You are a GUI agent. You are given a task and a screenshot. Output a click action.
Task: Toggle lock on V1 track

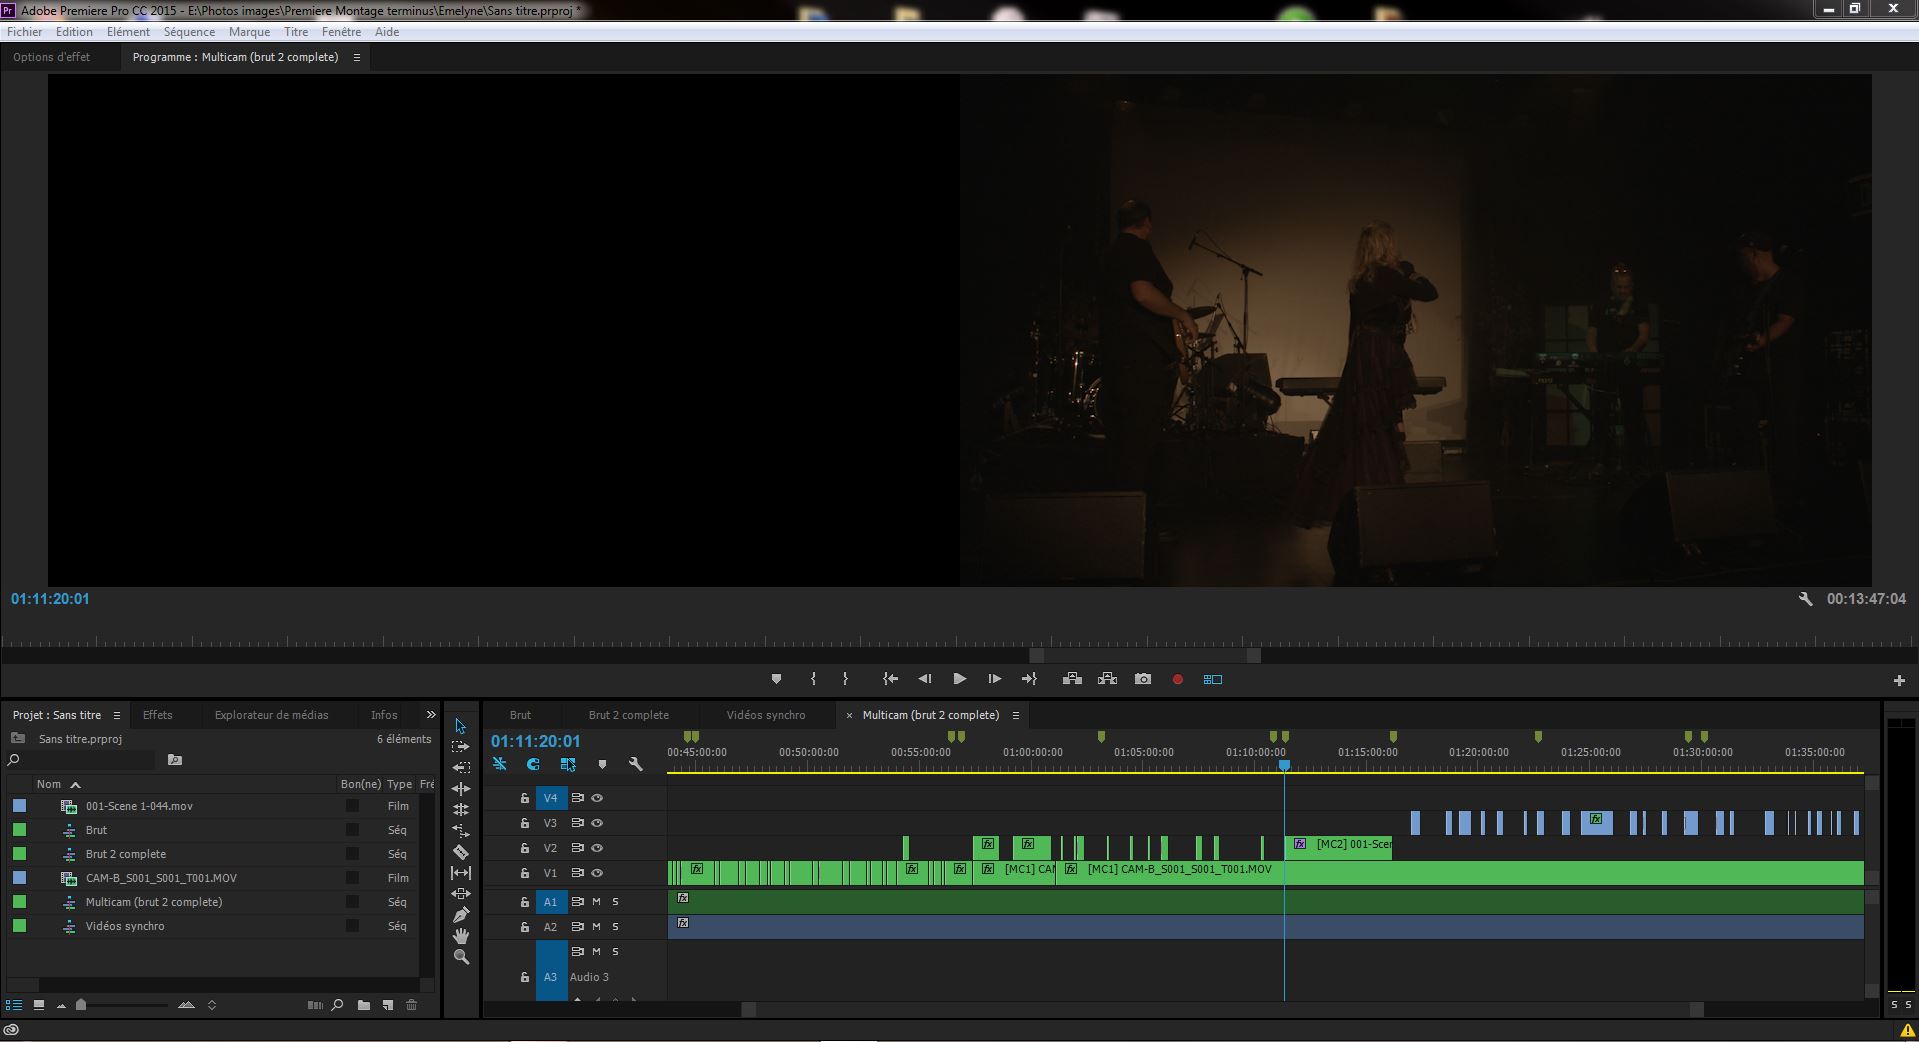coord(524,873)
